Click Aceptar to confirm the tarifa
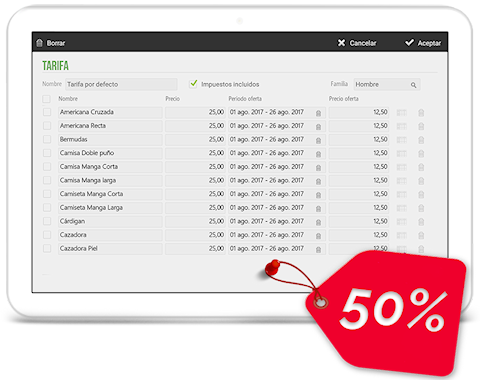This screenshot has height=380, width=480. pyautogui.click(x=423, y=43)
